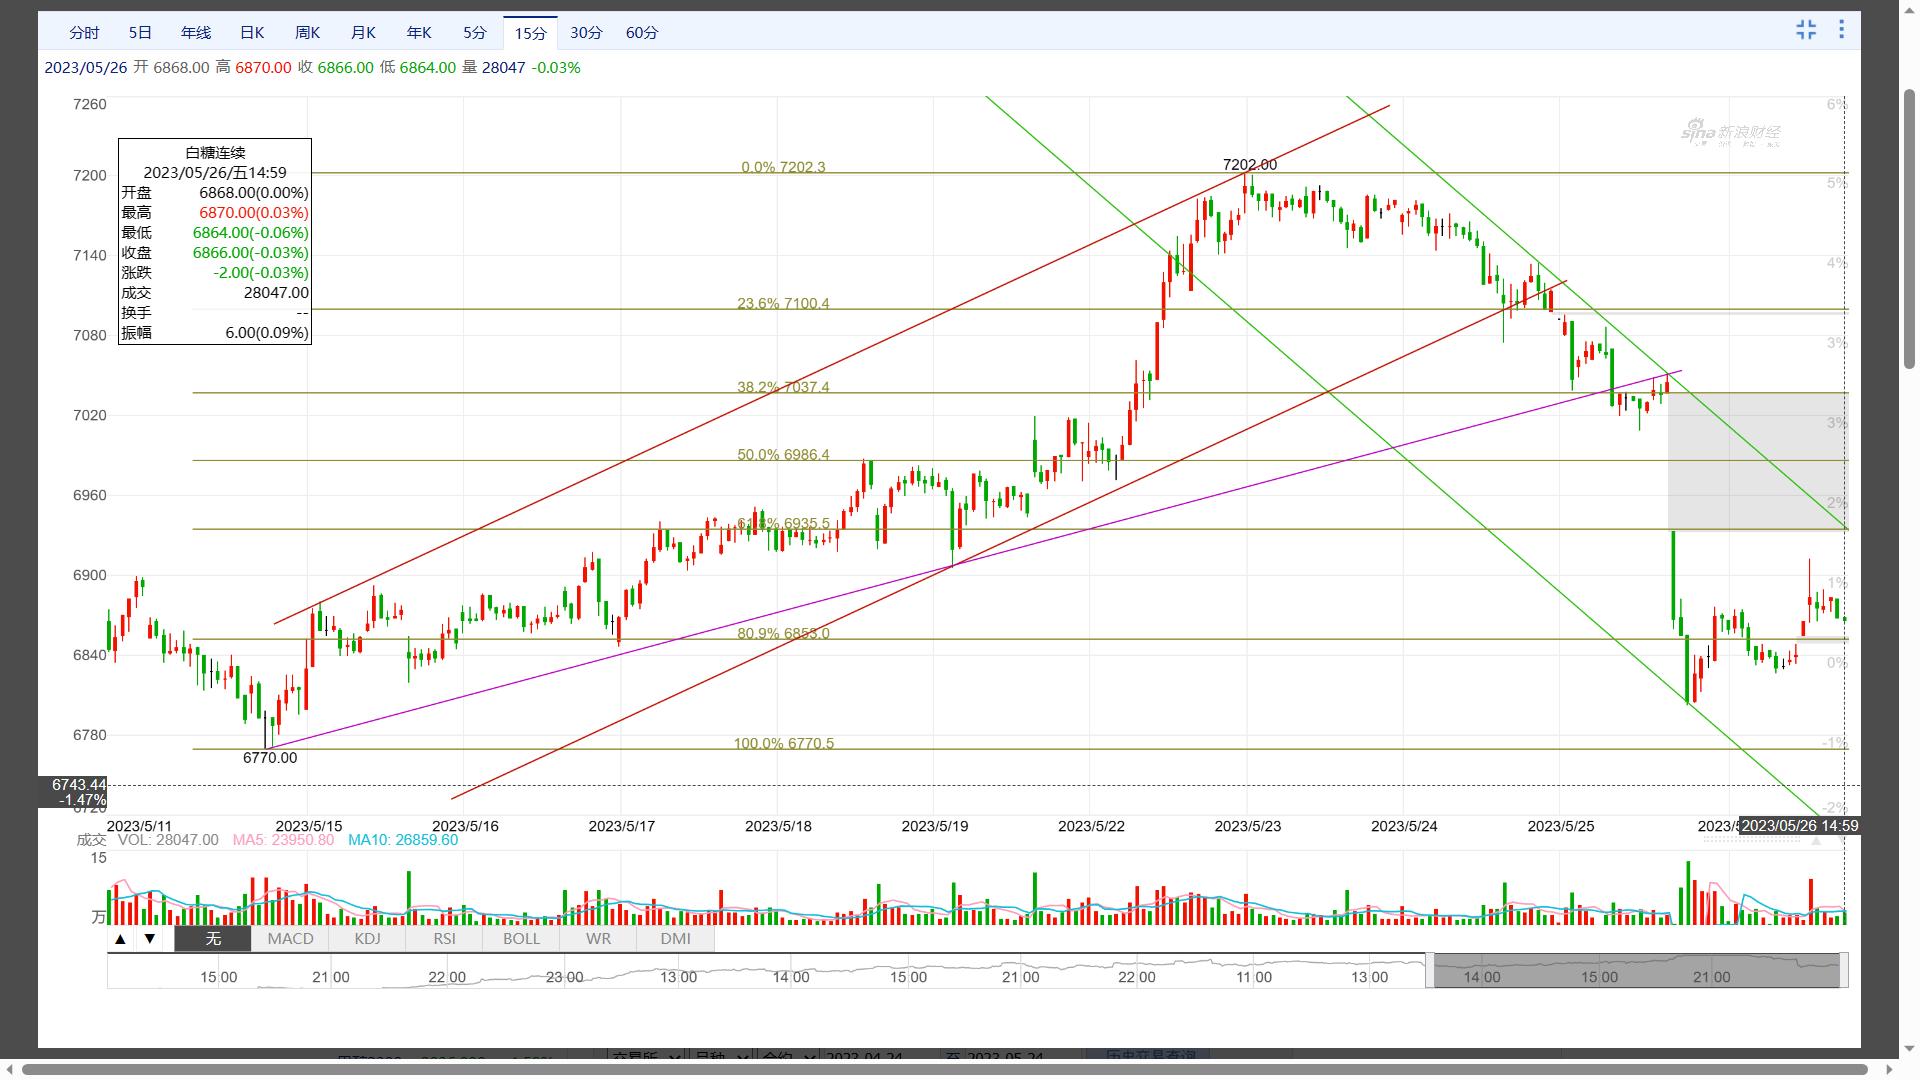The width and height of the screenshot is (1920, 1080).
Task: Click the horizontal scrollbar left arrow
Action: tap(11, 1071)
